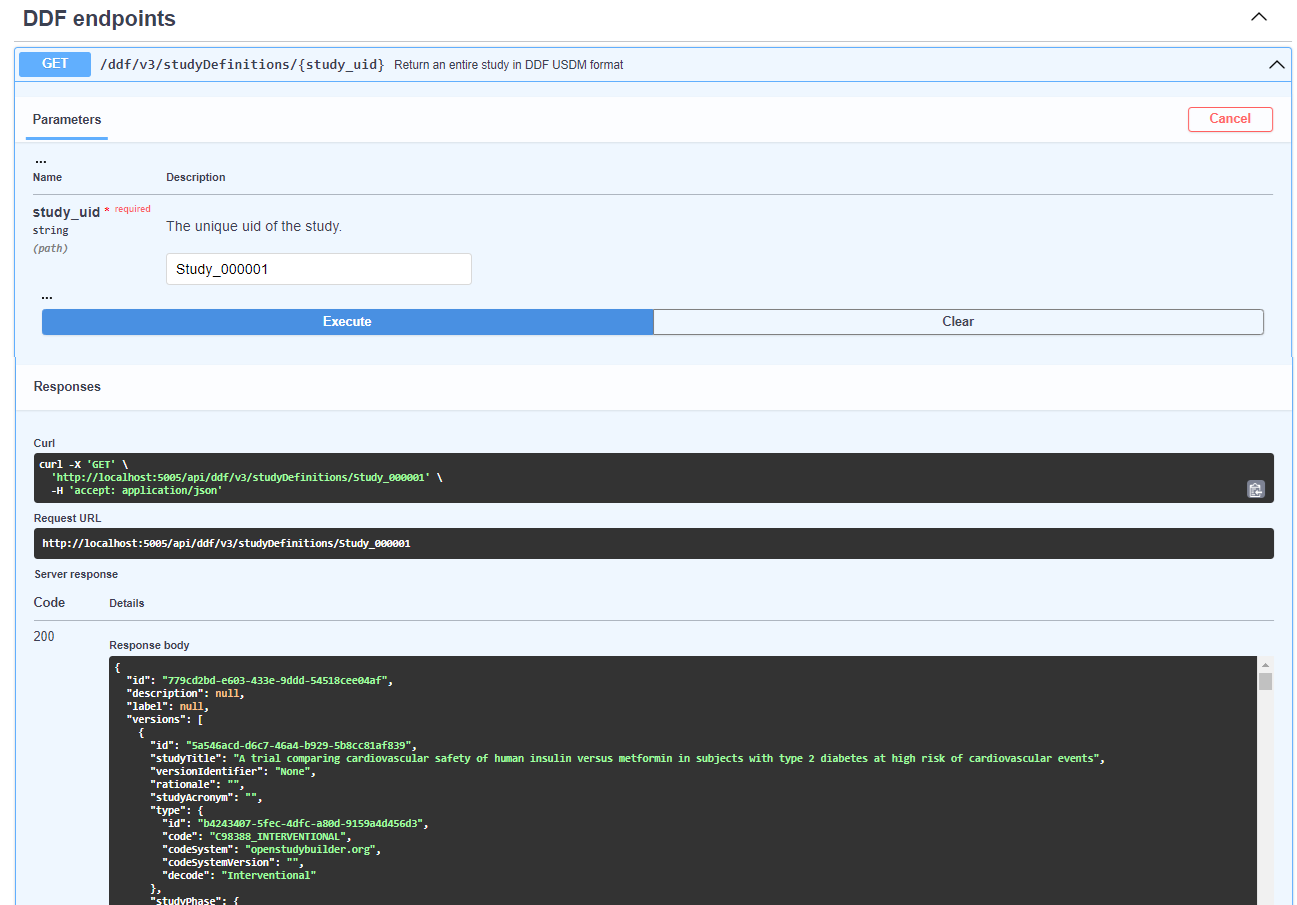Click the GET method badge
The width and height of the screenshot is (1297, 905).
click(x=55, y=64)
